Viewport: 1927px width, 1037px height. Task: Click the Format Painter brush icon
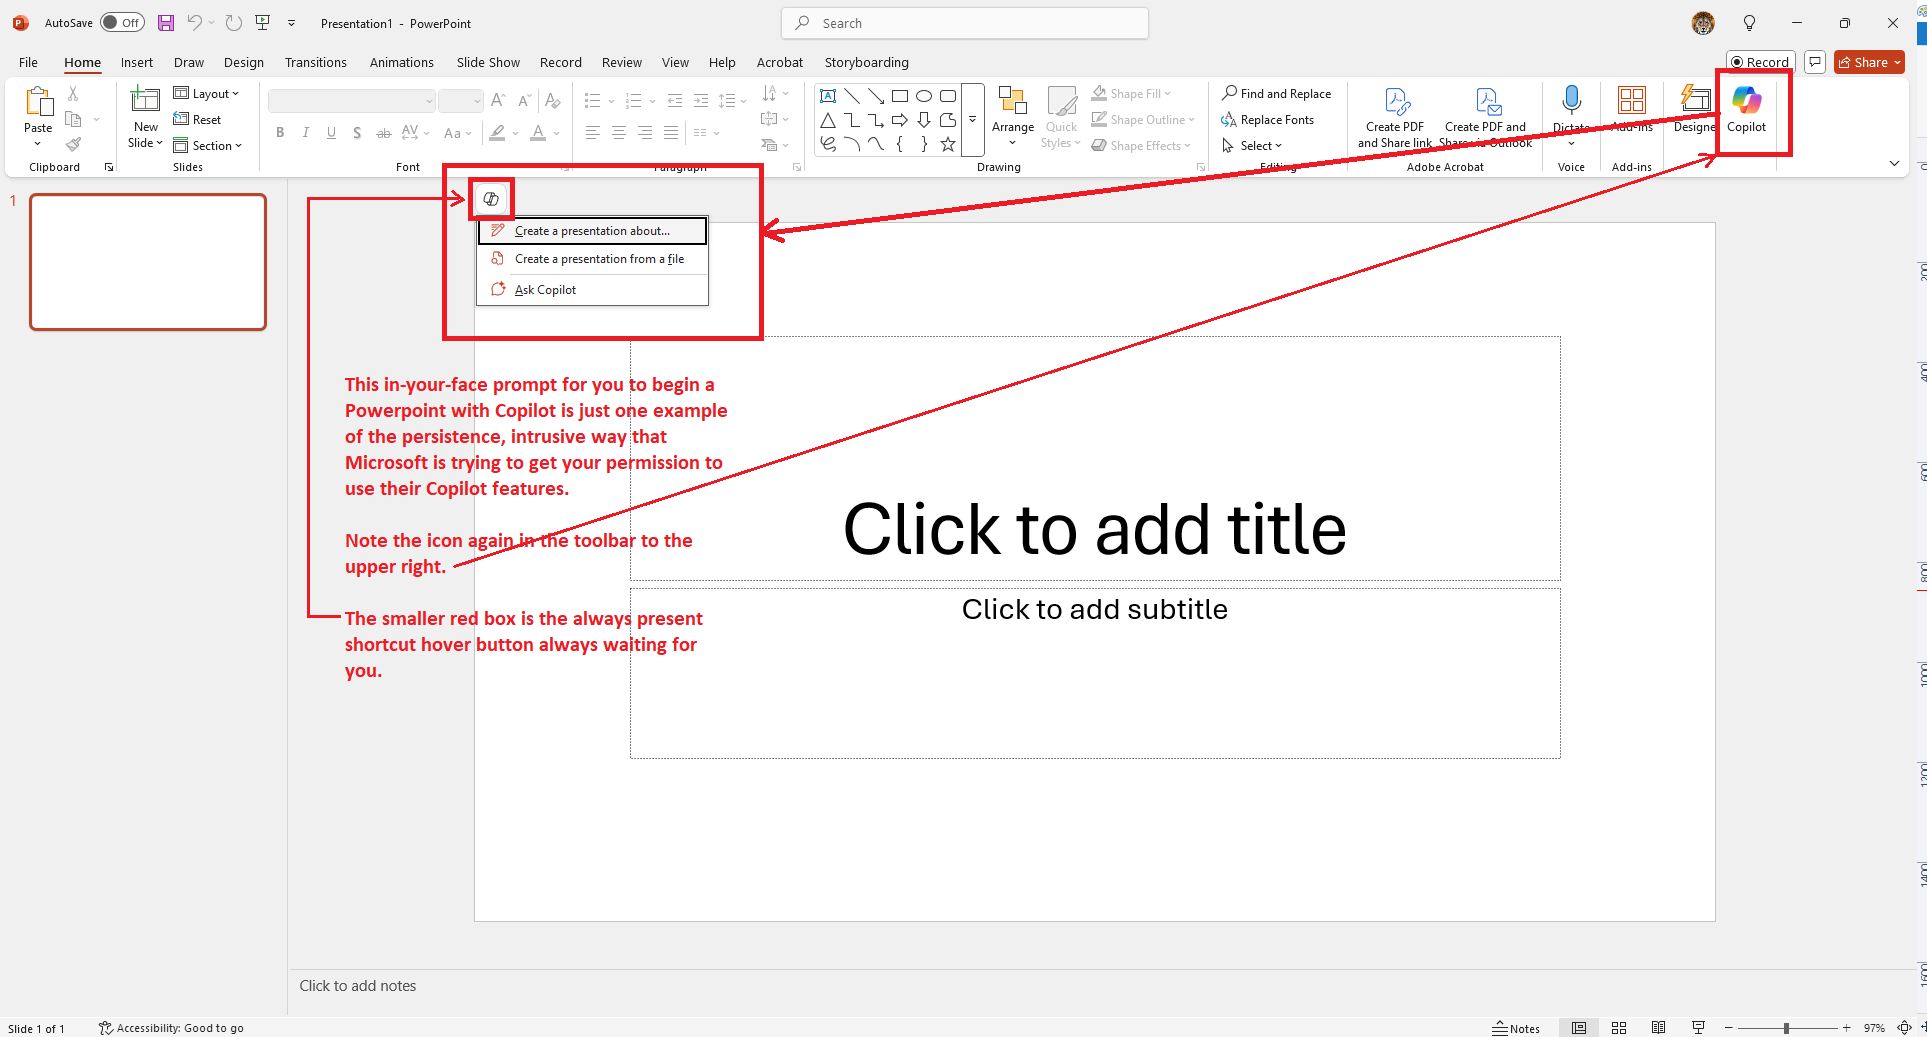point(73,145)
